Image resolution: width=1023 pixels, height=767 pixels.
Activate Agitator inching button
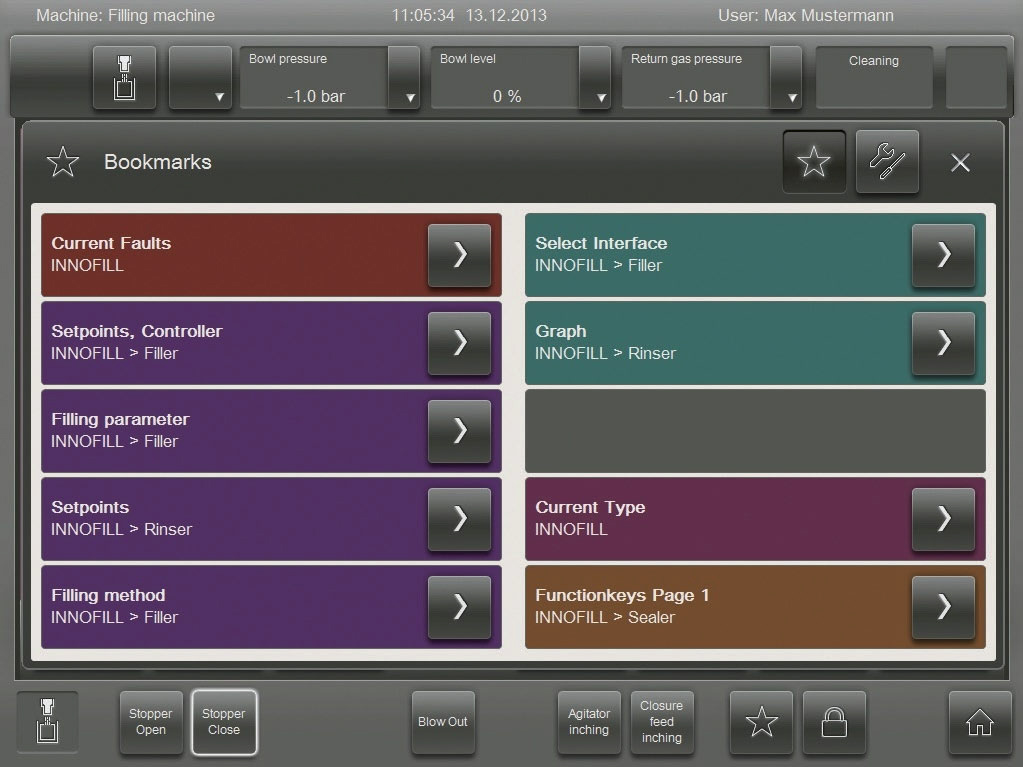tap(589, 722)
